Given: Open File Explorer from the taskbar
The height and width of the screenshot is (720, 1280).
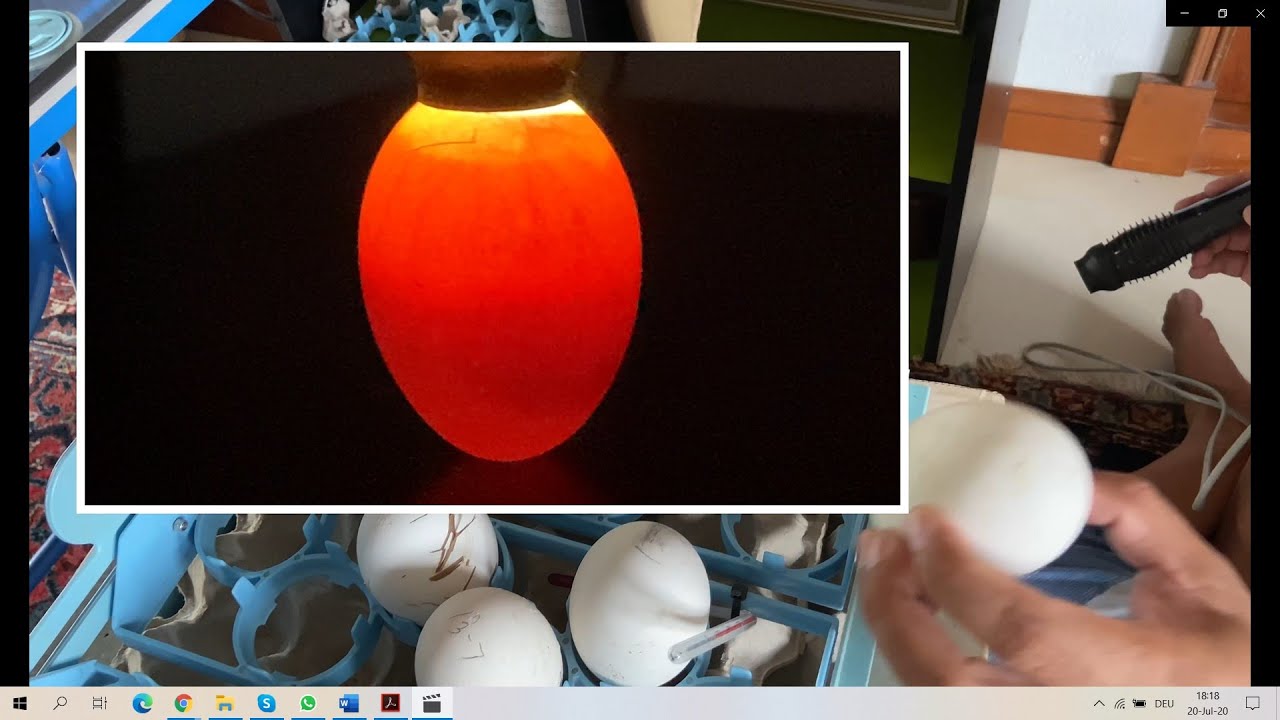Looking at the screenshot, I should tap(225, 703).
